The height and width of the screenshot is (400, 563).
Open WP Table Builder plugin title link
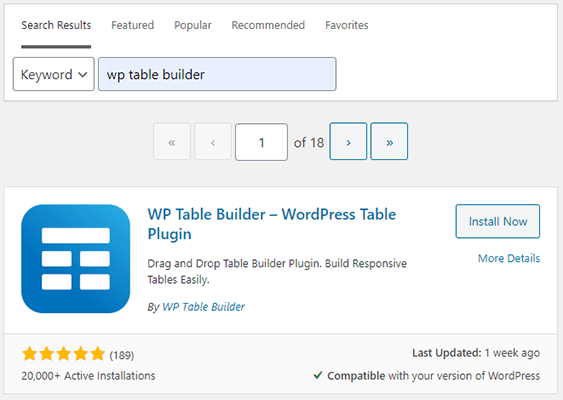click(272, 224)
